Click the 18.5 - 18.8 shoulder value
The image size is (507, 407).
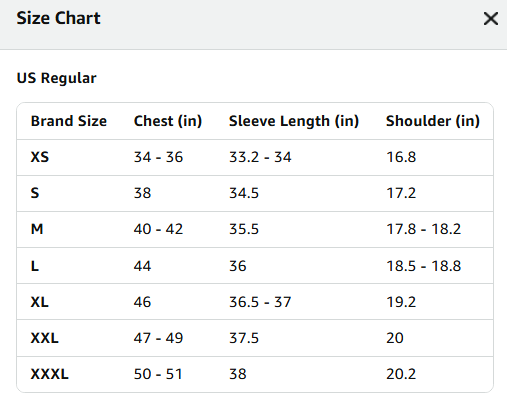click(x=423, y=266)
